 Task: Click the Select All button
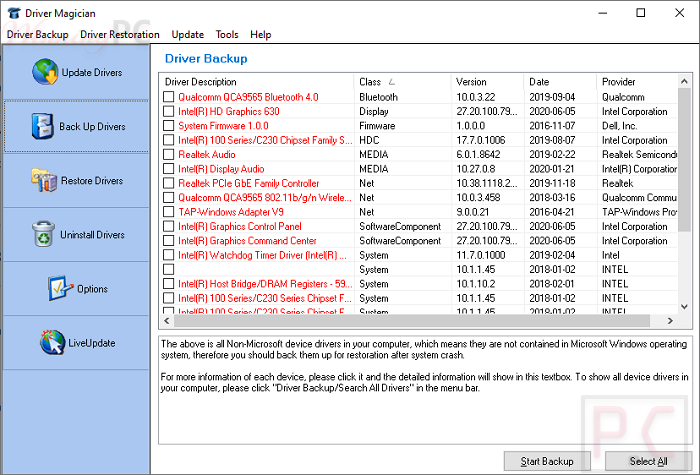pos(648,461)
